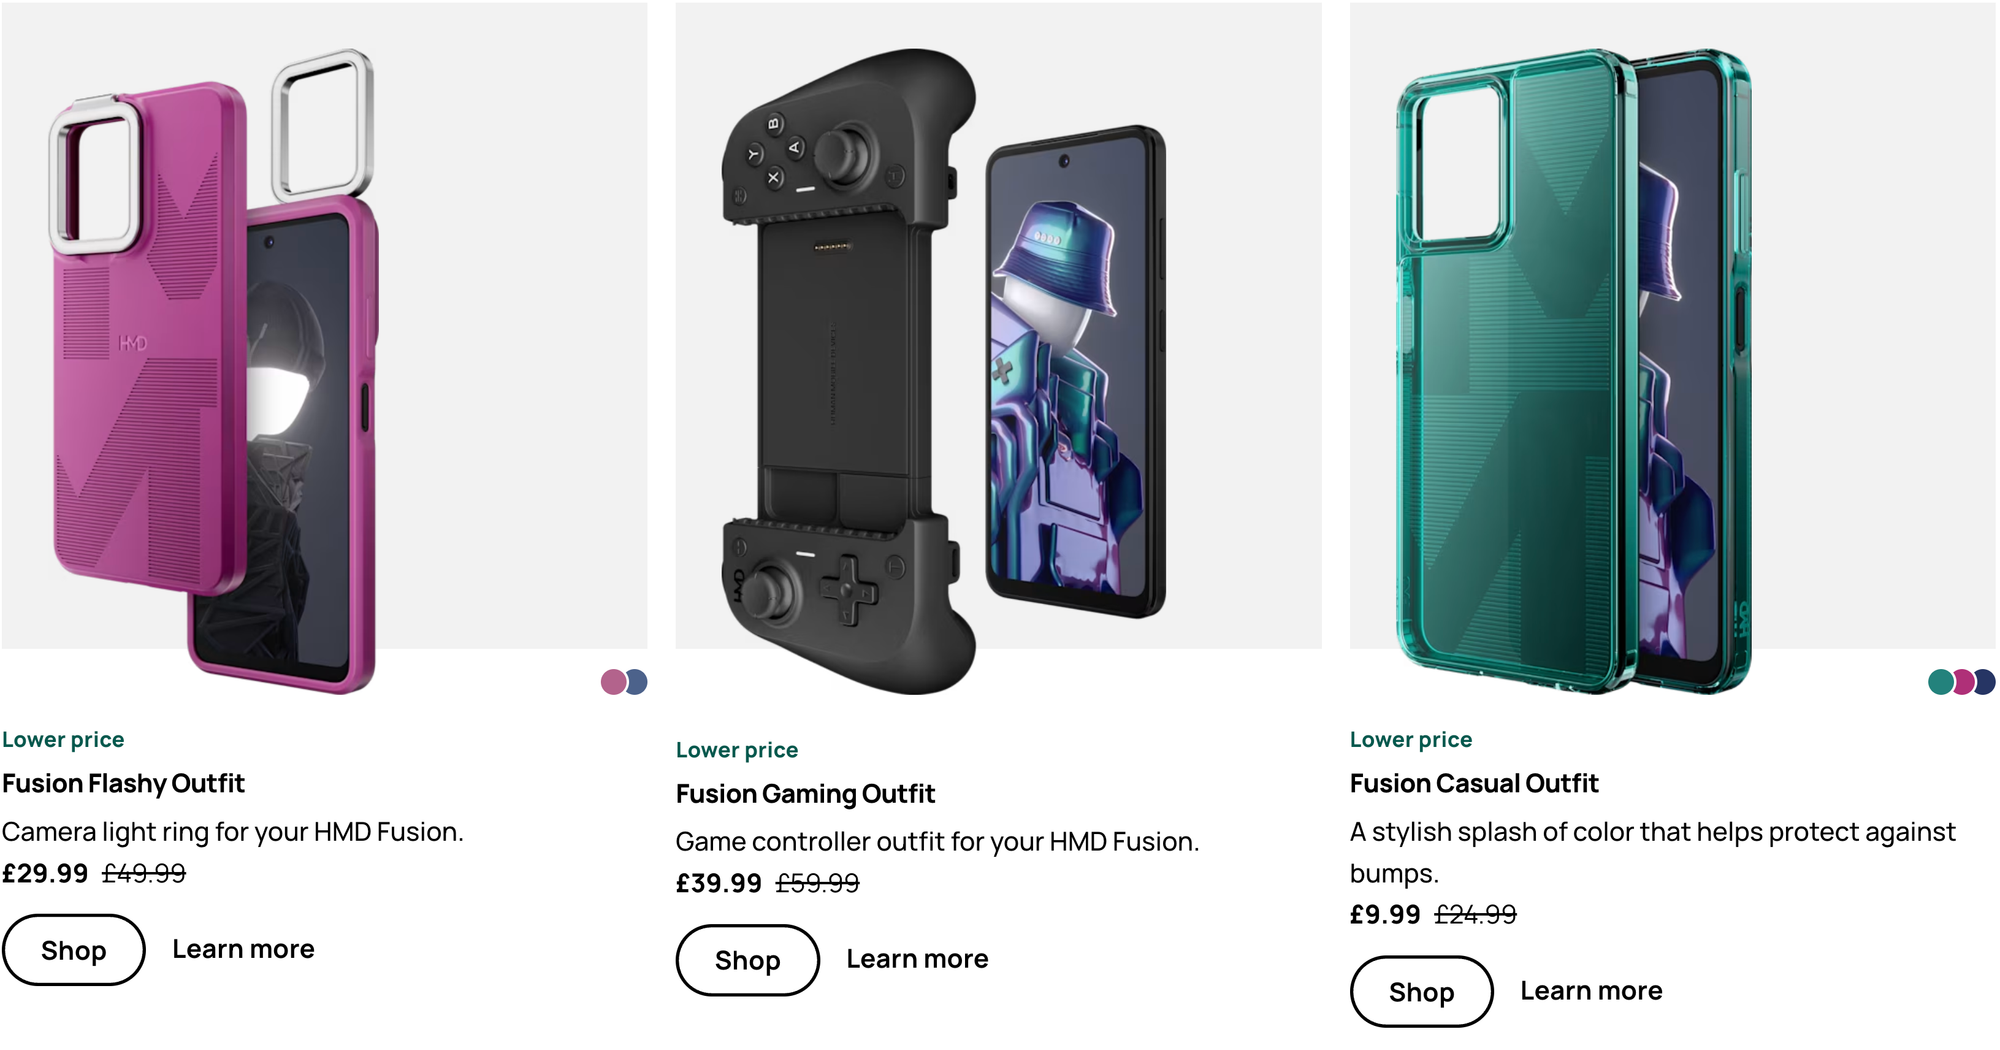Open Learn more for Fusion Casual Outfit
Image resolution: width=2000 pixels, height=1050 pixels.
[x=1591, y=991]
